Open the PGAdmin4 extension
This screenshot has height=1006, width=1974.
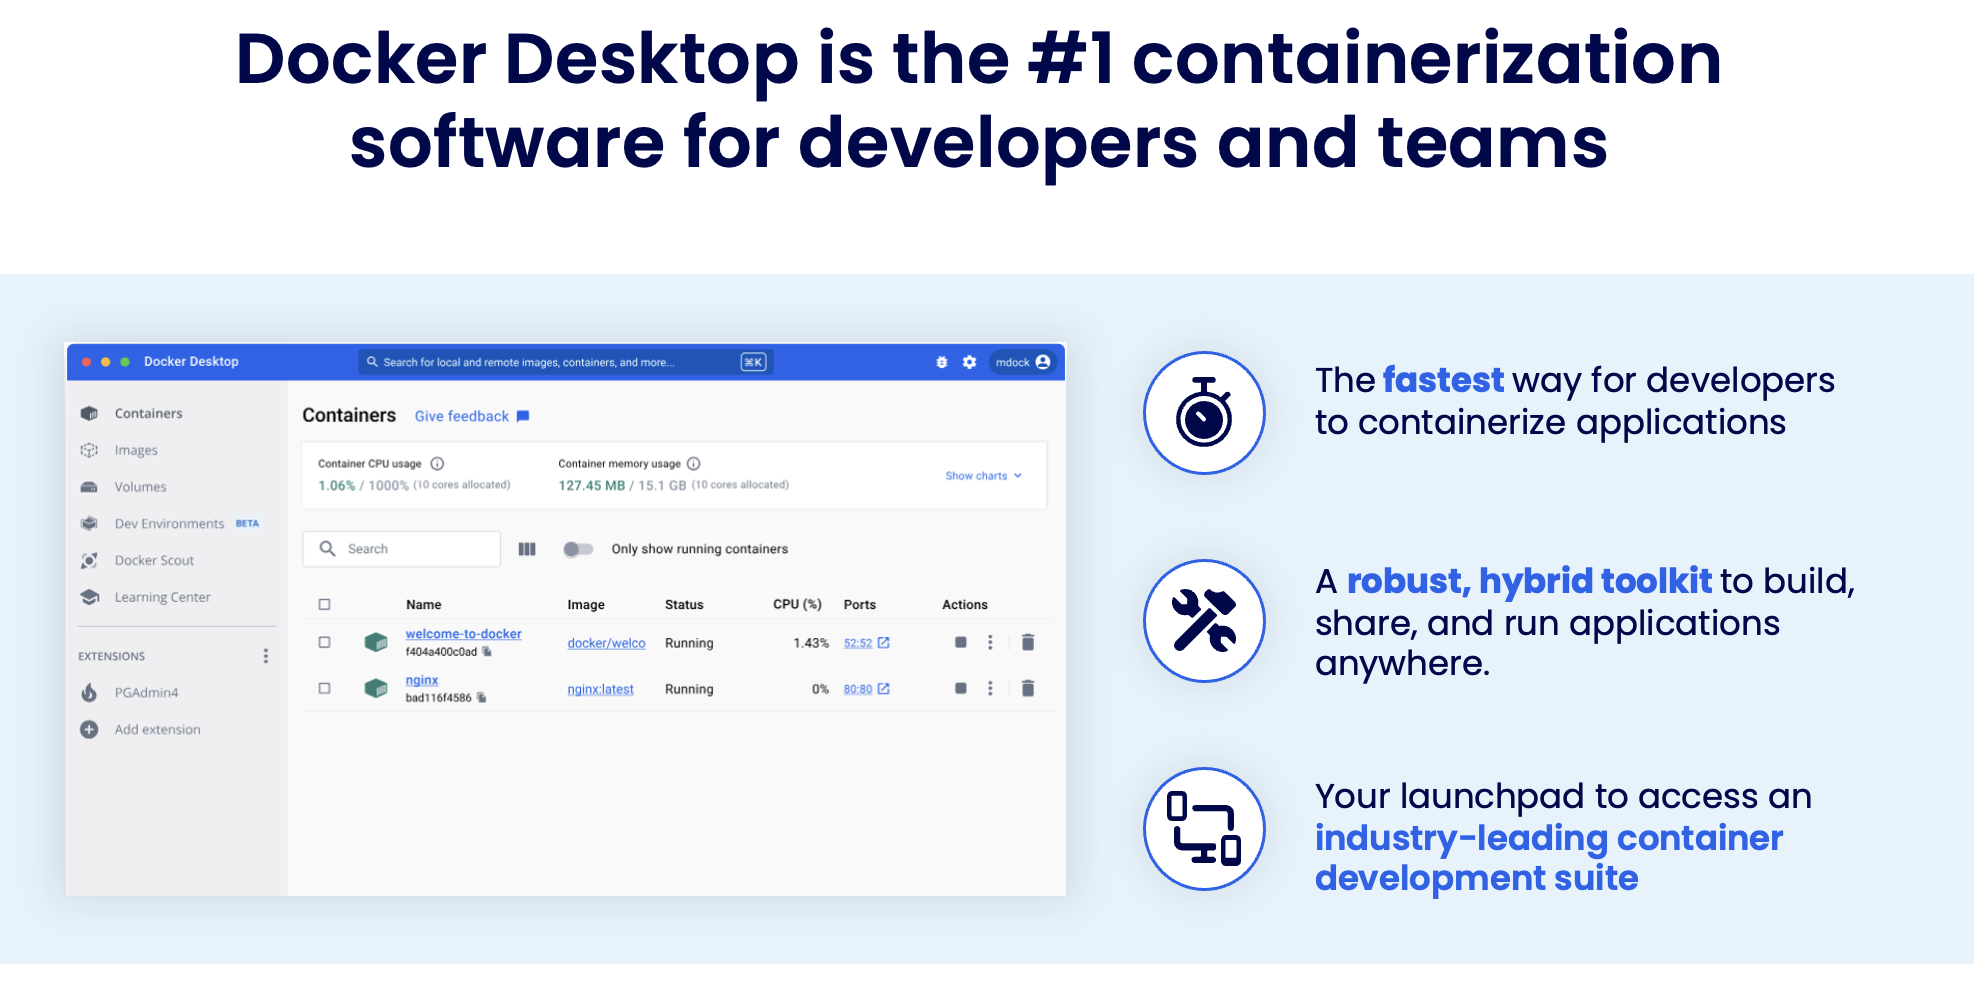tap(147, 692)
